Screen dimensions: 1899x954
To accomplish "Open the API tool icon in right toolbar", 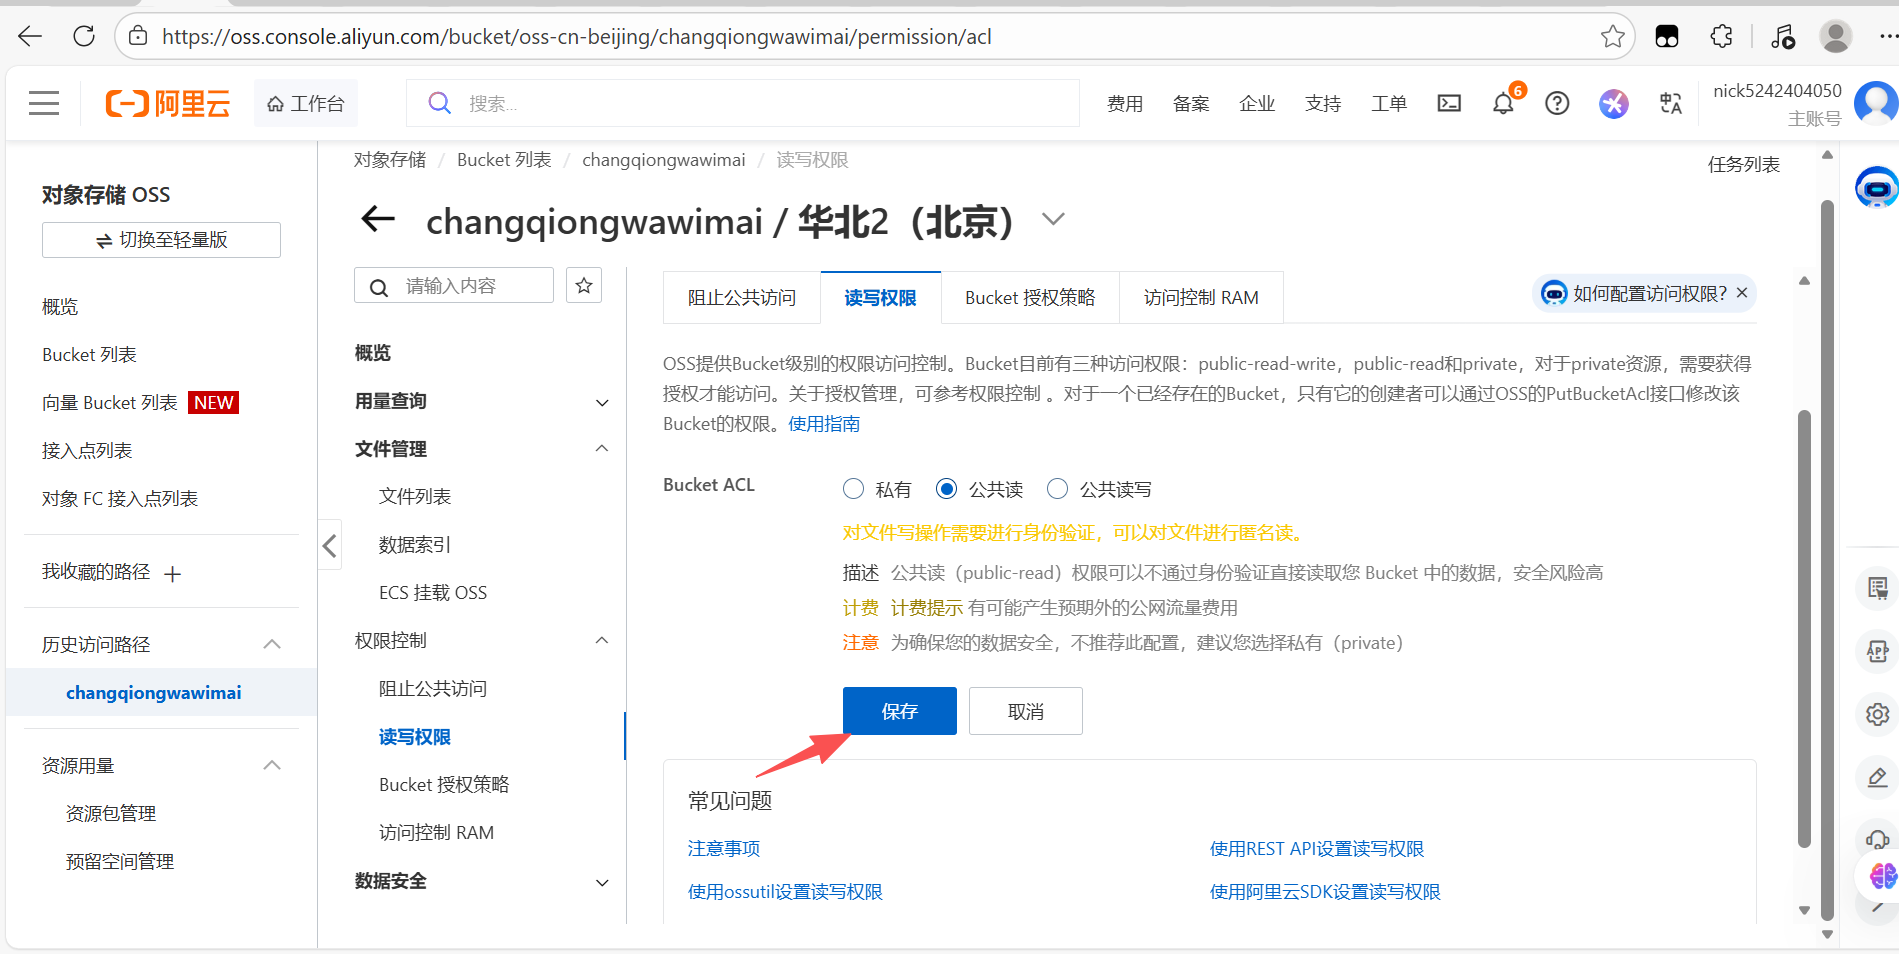I will (x=1877, y=652).
